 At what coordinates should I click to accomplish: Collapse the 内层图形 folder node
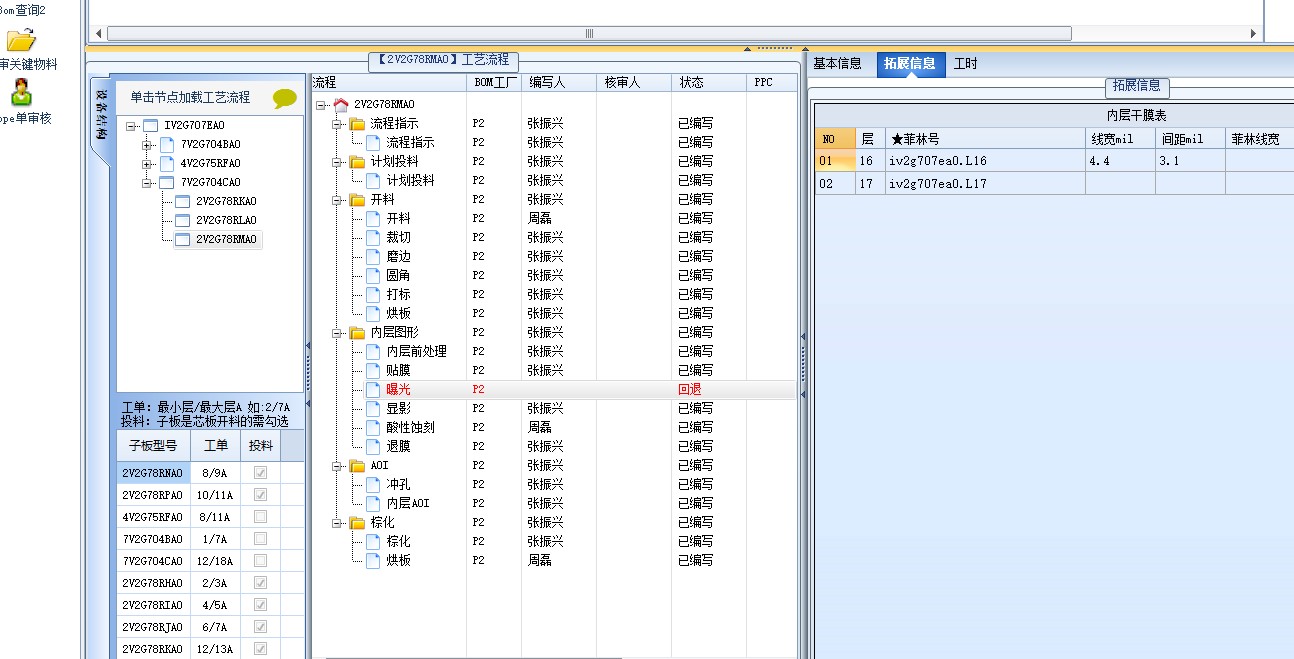pos(337,333)
